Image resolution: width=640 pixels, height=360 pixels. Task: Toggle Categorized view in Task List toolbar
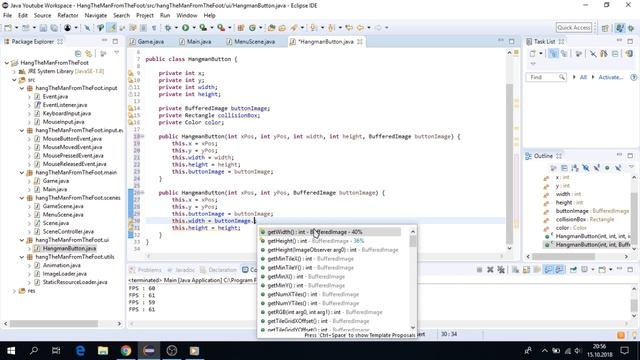coord(553,53)
